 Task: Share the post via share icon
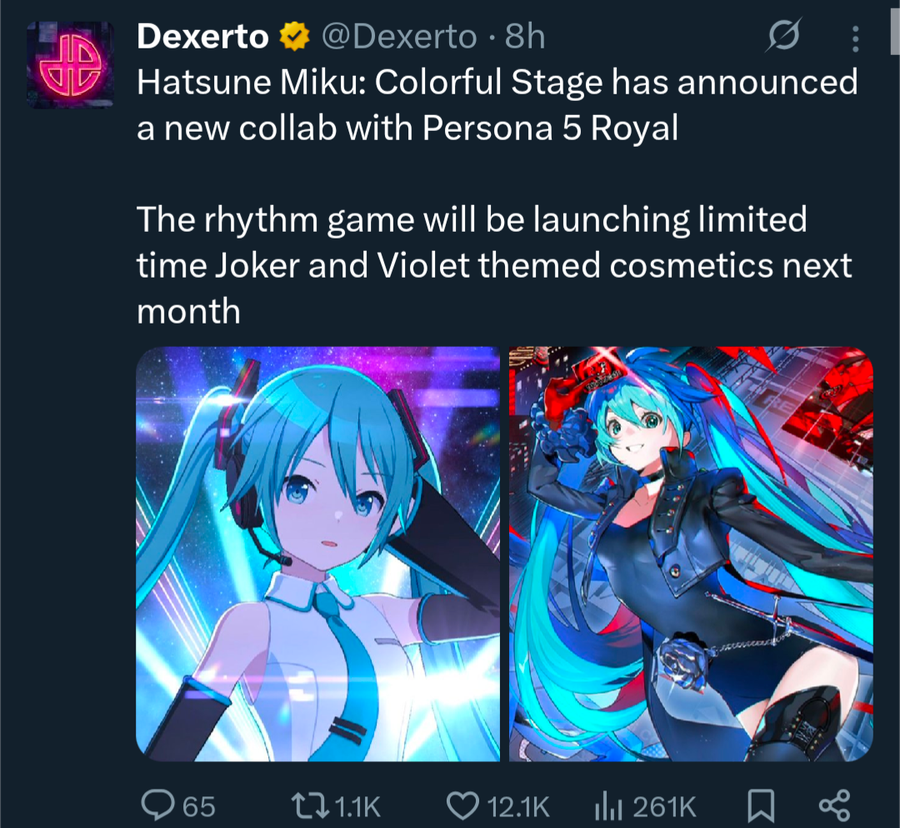(834, 805)
